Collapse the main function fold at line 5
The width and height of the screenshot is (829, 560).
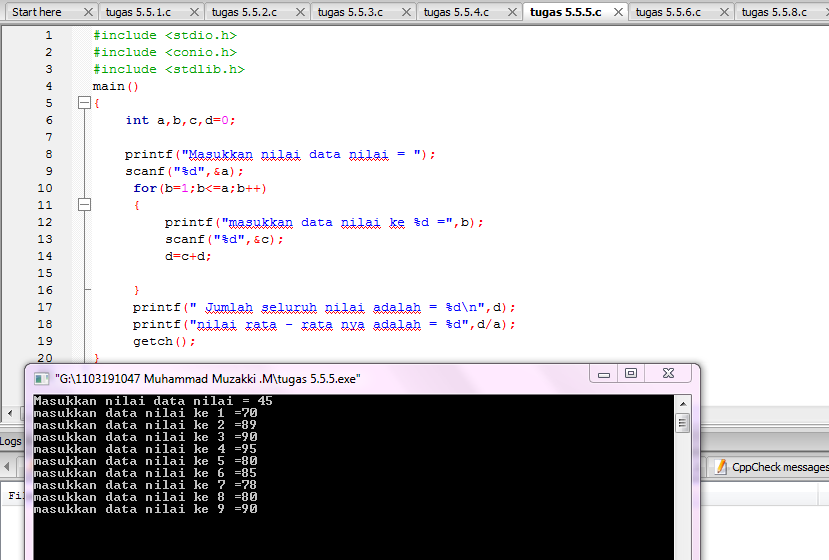coord(84,103)
